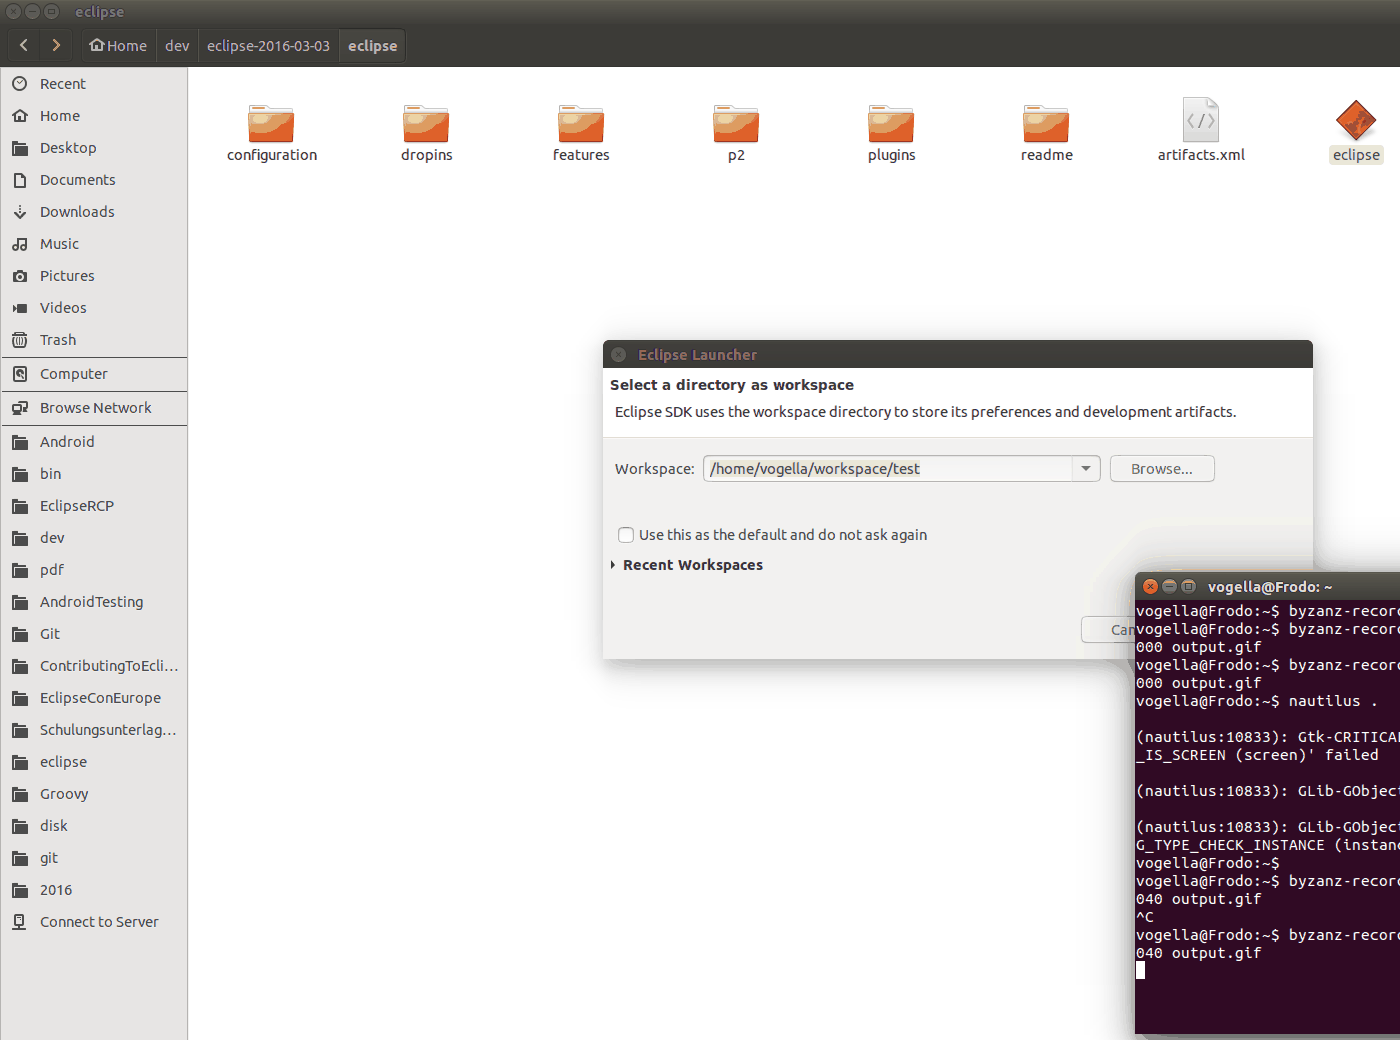Open the Groovy bookmark

coord(94,794)
